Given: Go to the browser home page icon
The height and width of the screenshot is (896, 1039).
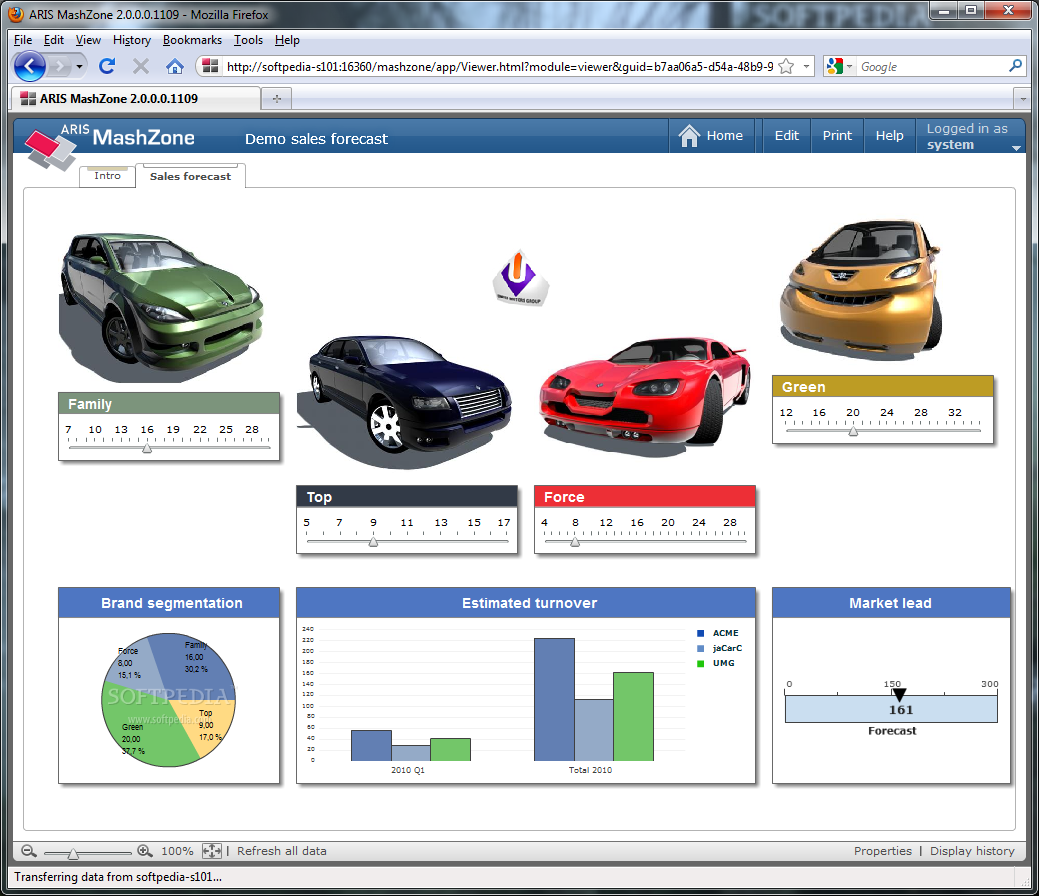Looking at the screenshot, I should (174, 66).
